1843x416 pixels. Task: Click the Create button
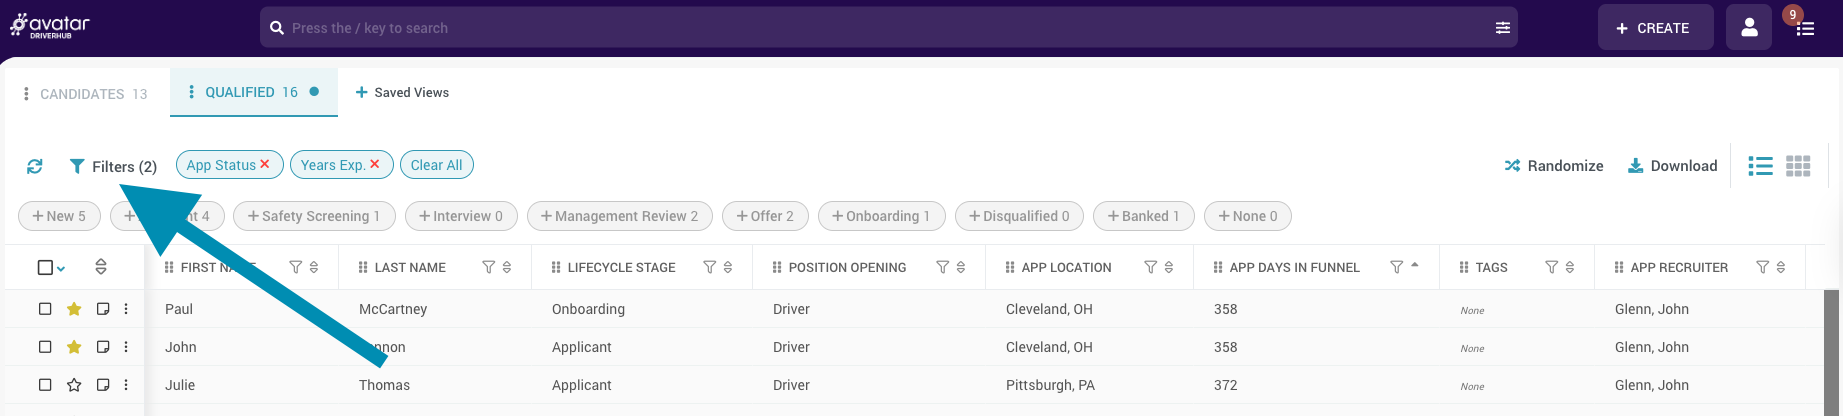coord(1653,28)
